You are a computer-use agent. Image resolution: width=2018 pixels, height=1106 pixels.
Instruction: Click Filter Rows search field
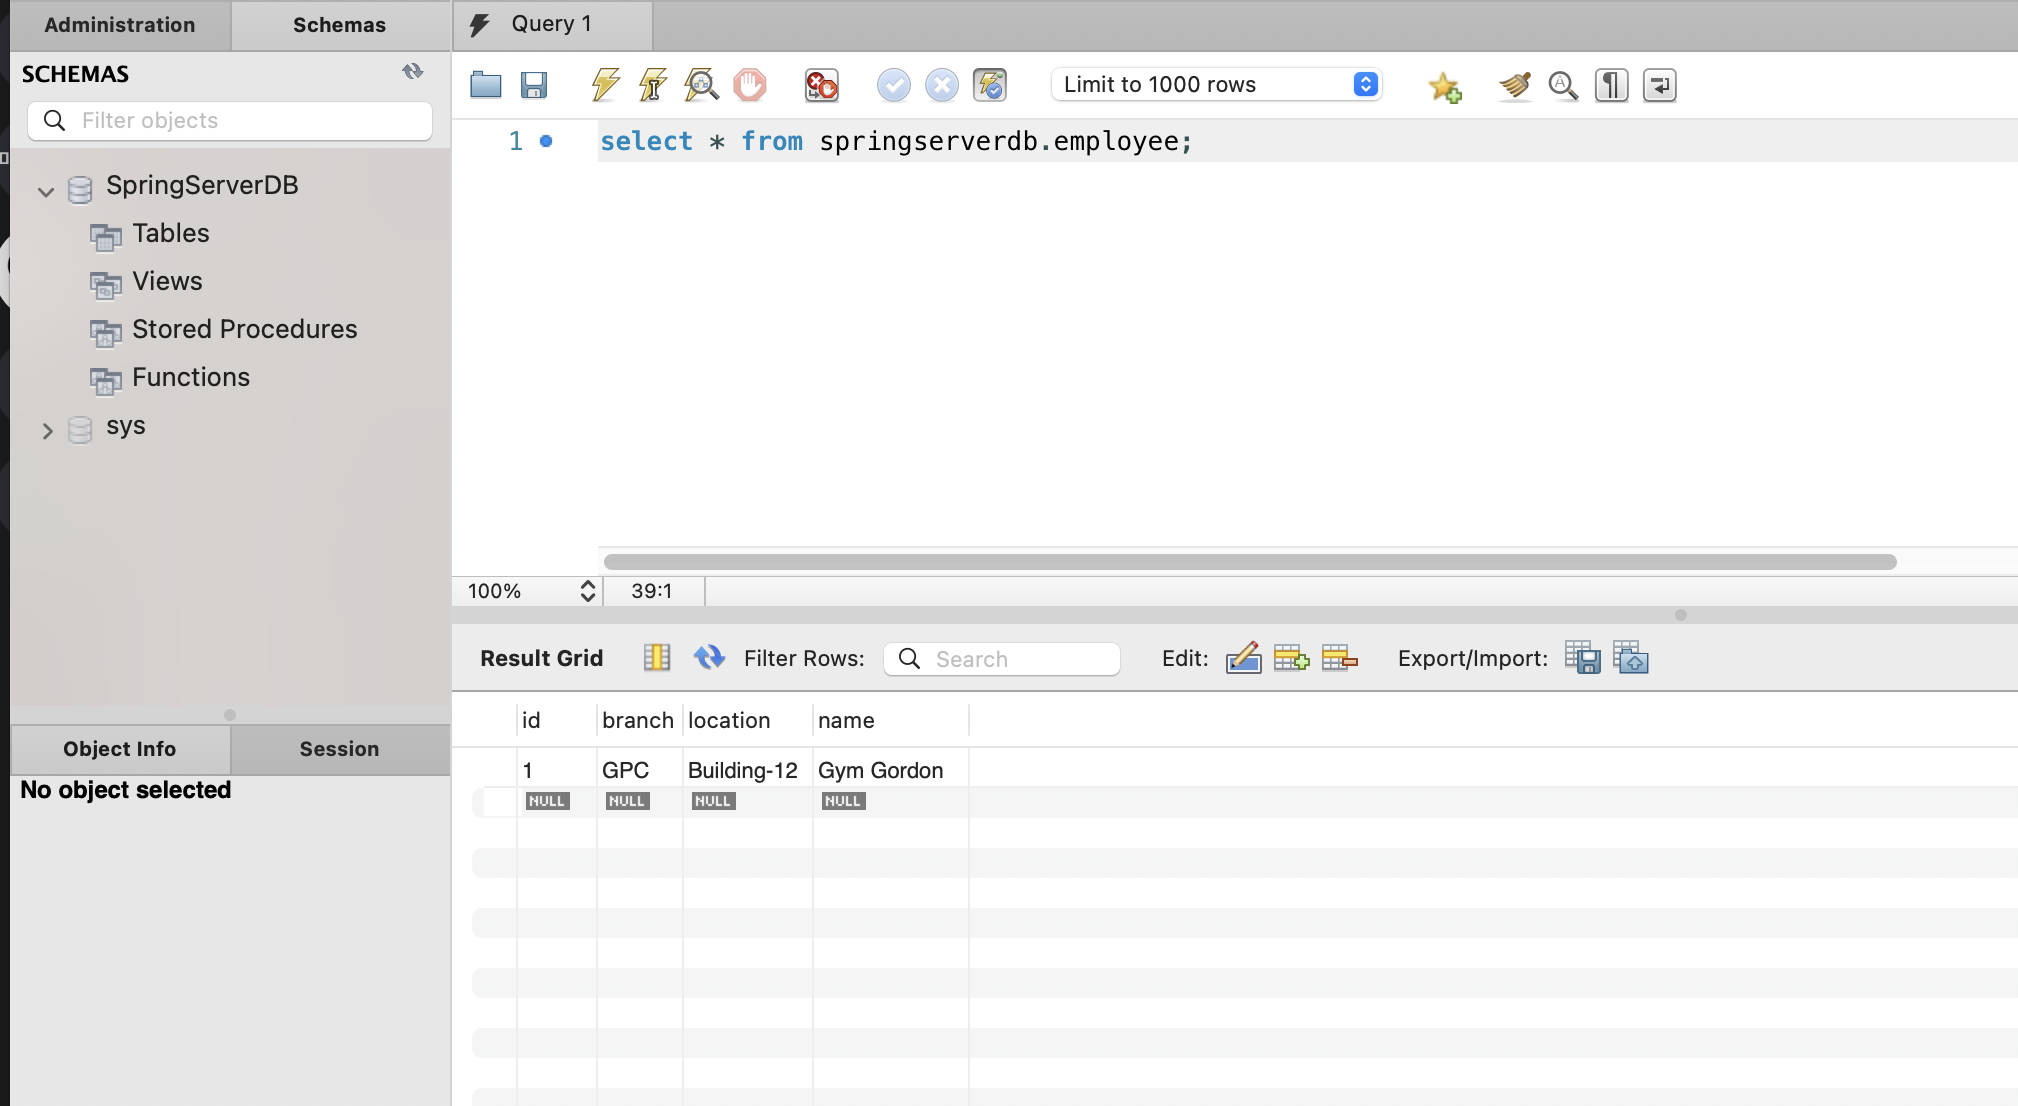coord(1001,659)
